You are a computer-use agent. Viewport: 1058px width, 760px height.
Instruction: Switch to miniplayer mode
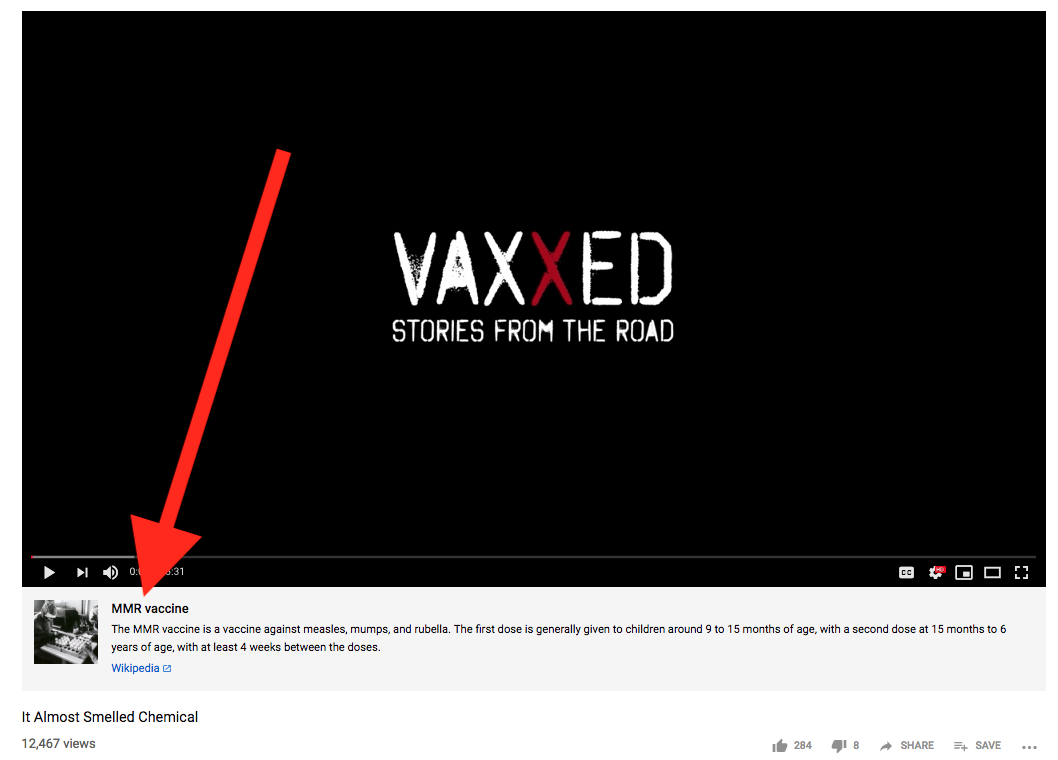(964, 572)
